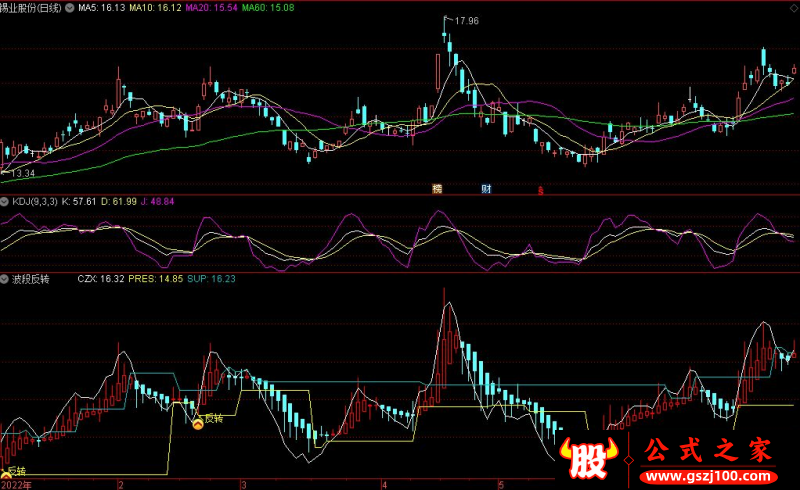
Task: Click the 反转 signal icon at bottom-left corner
Action: (x=5, y=477)
